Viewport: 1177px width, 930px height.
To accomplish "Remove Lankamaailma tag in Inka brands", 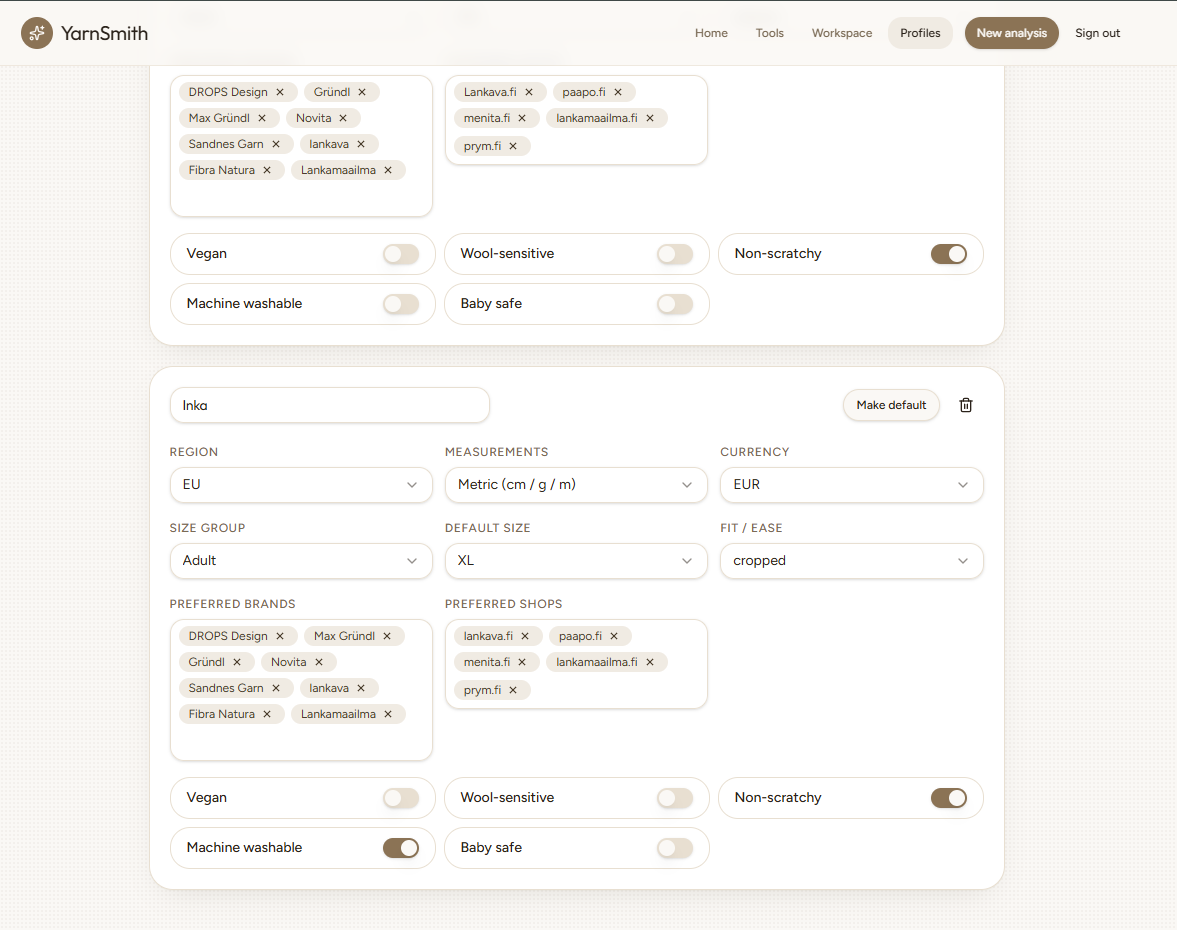I will (388, 715).
